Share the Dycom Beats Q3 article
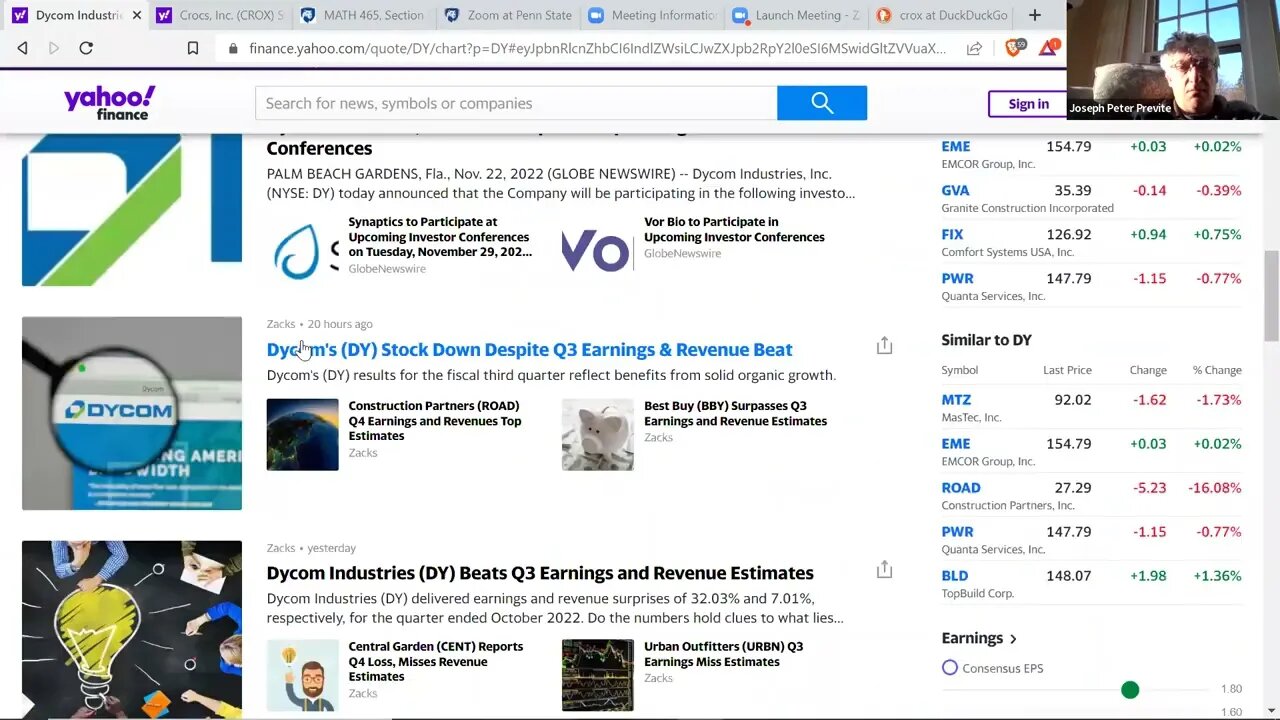The image size is (1280, 720). (884, 570)
